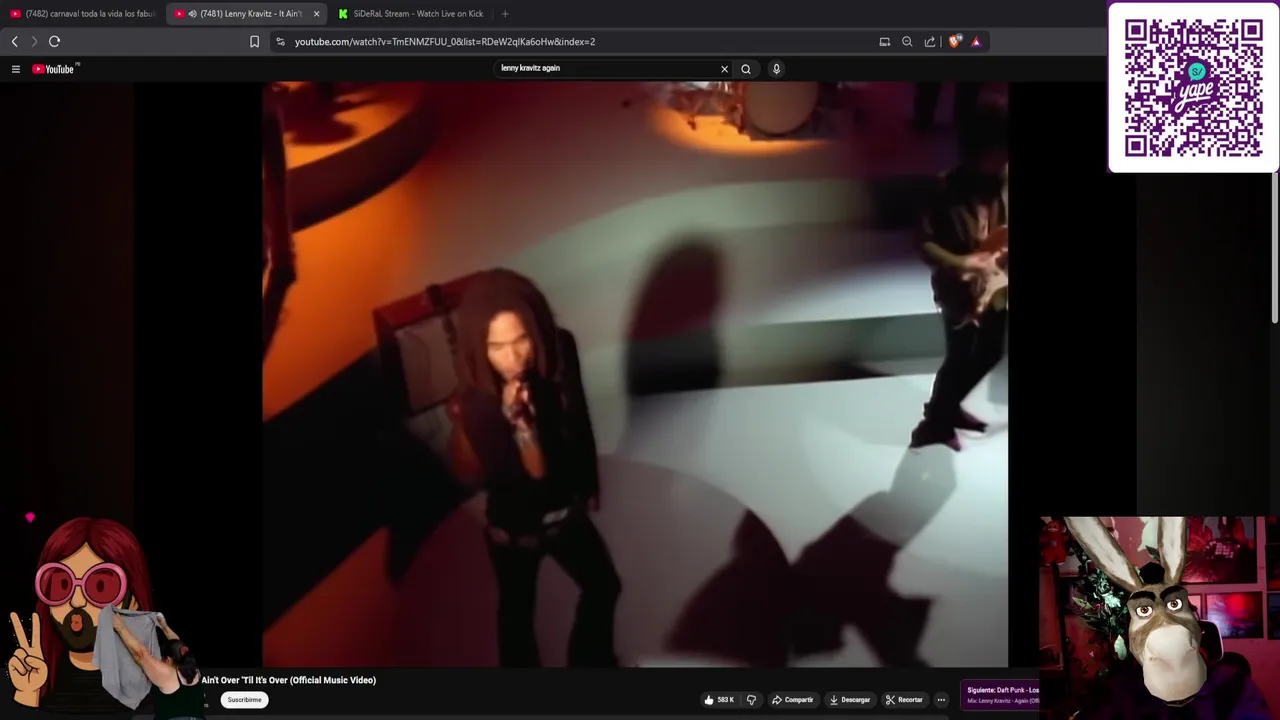Switch to SiDeRaL Stream Kick tab
Viewport: 1280px width, 720px height.
coord(410,14)
